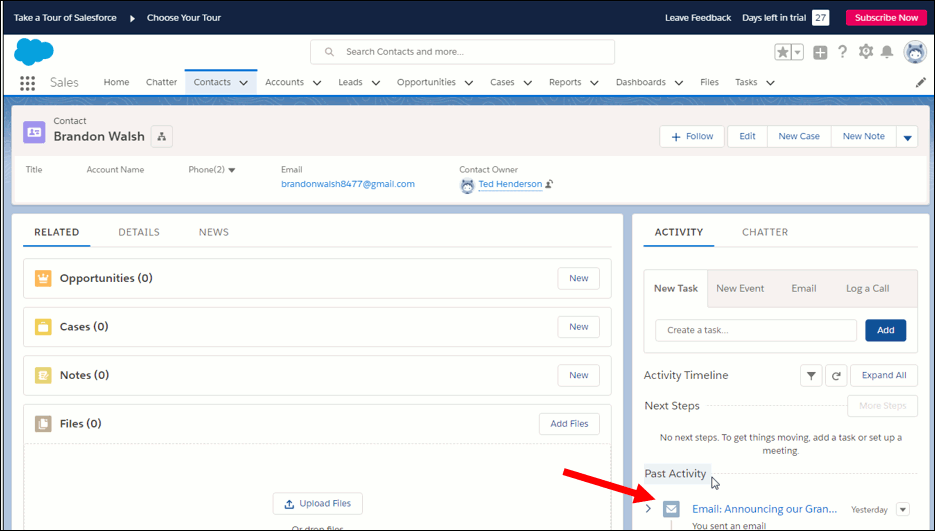Expand the Opportunities tab dropdown
This screenshot has height=531, width=935.
pyautogui.click(x=469, y=83)
